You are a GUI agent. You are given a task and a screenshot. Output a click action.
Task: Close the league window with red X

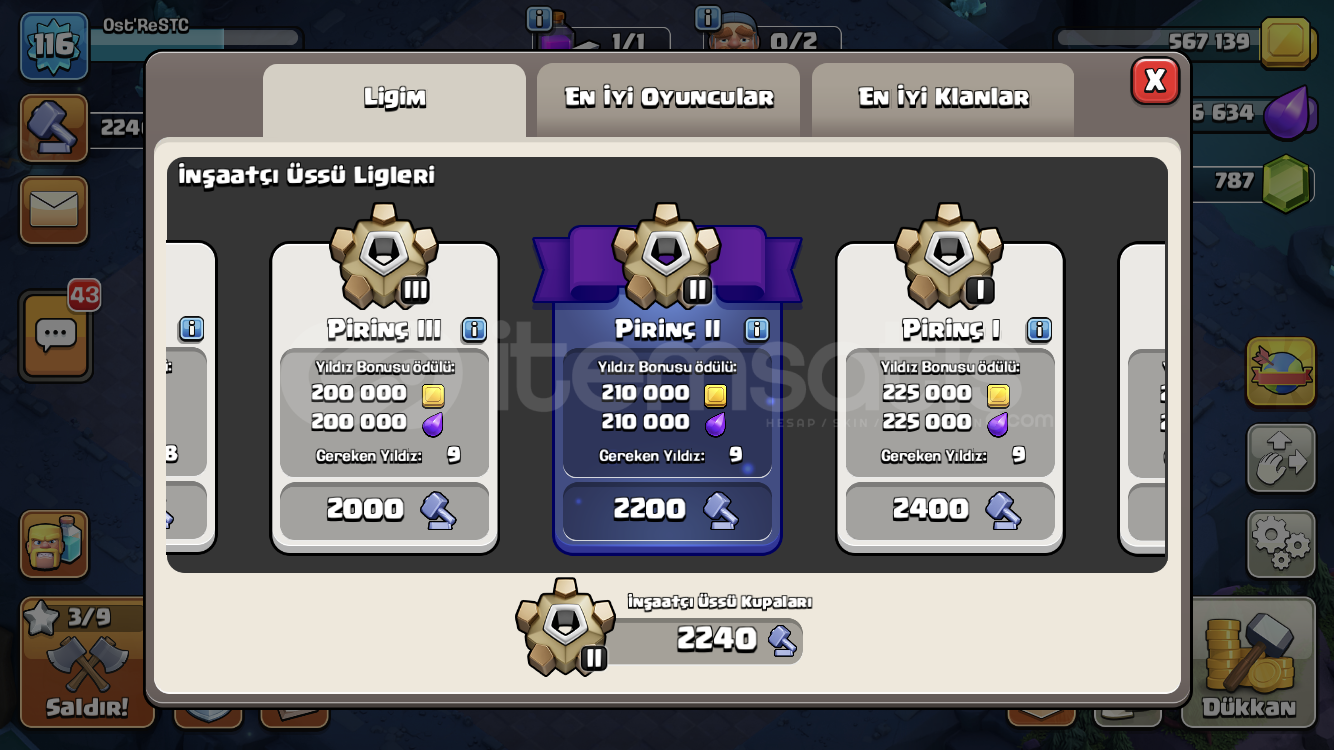pos(1155,80)
